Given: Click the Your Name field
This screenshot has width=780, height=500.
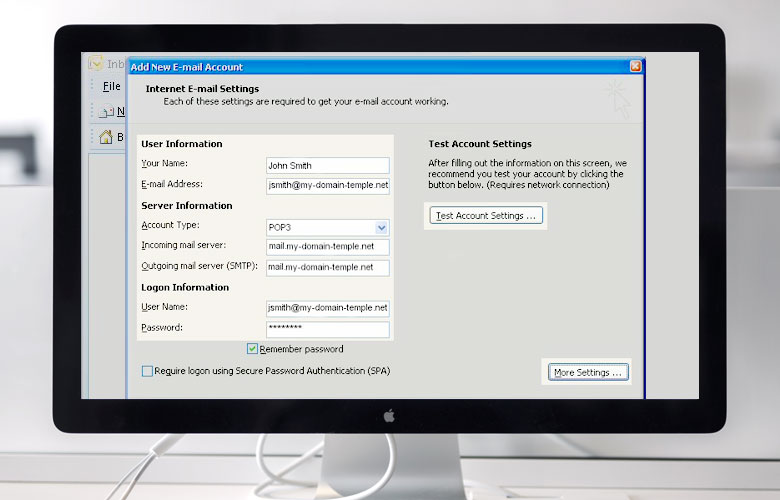Looking at the screenshot, I should coord(327,166).
